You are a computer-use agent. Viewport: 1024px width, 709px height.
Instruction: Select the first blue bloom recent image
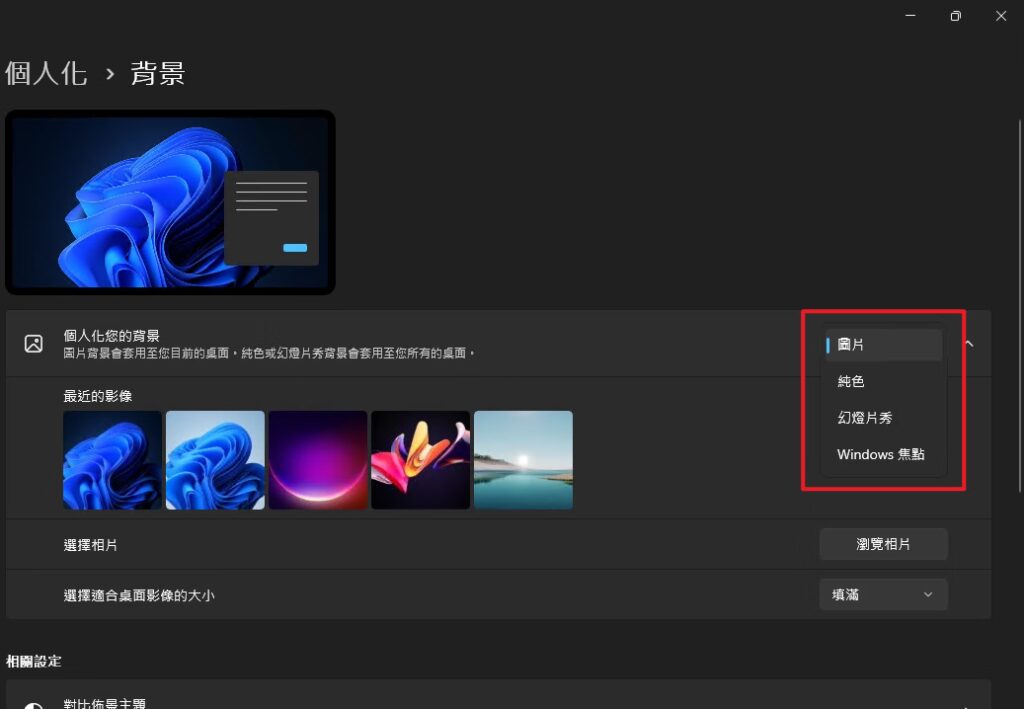point(111,459)
